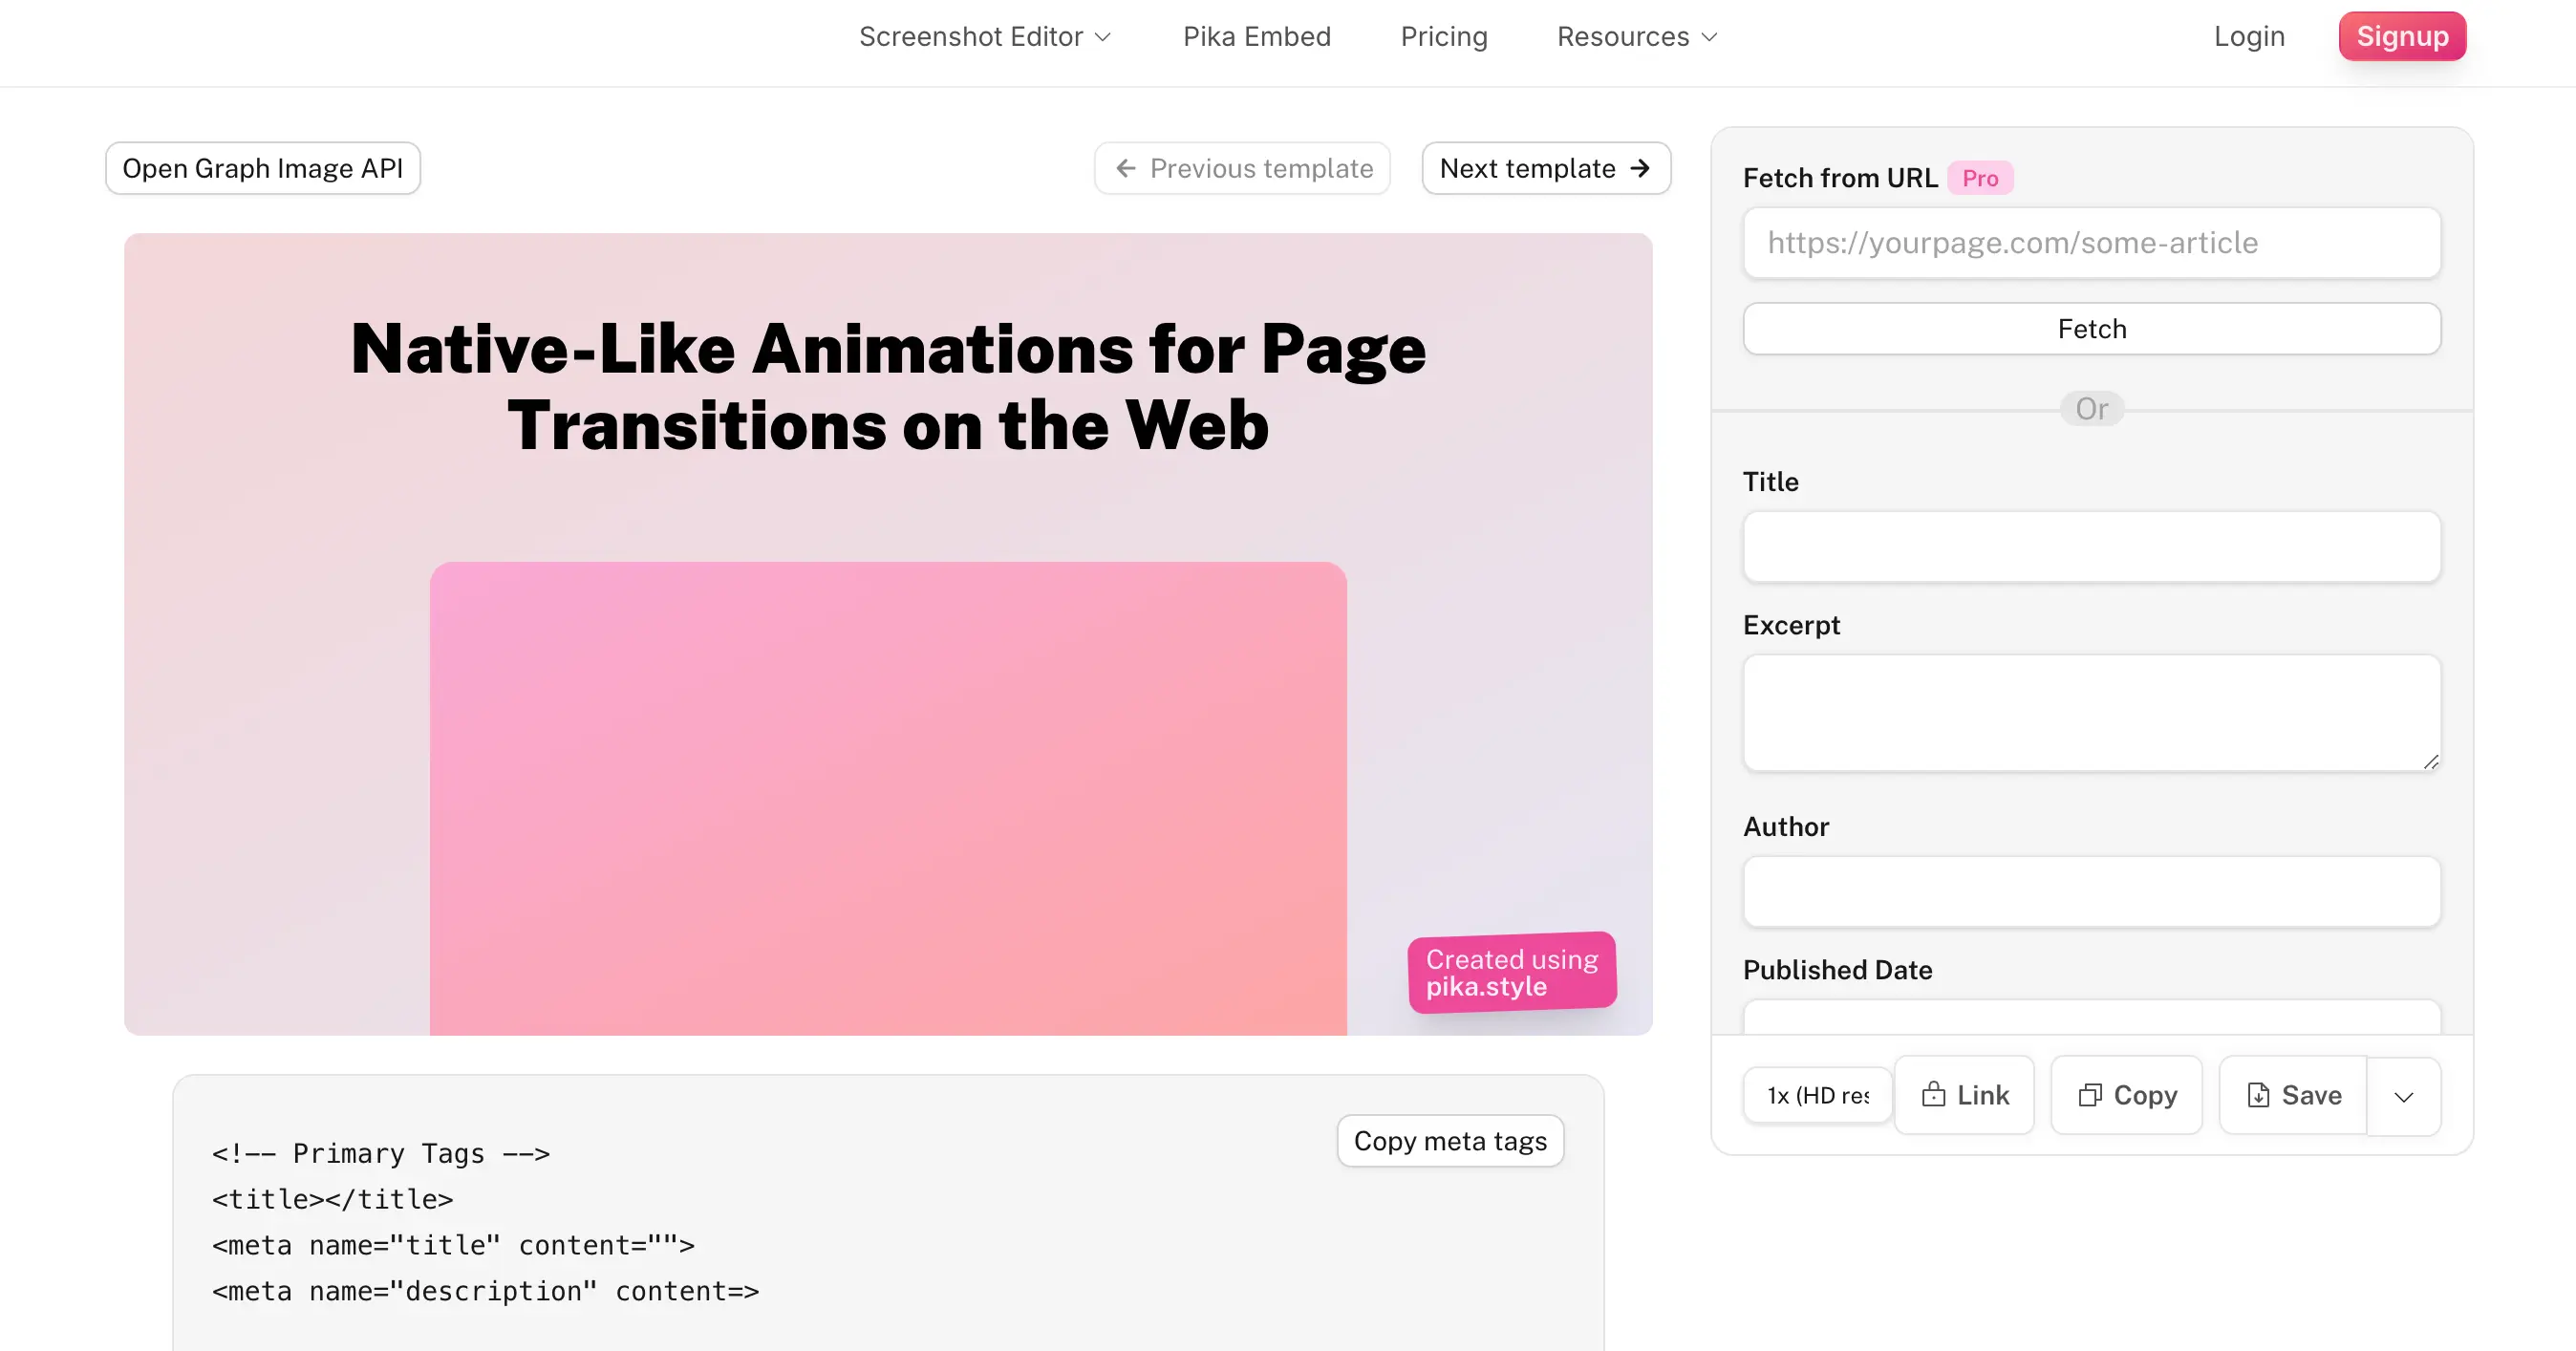Expand the Screenshot Editor menu
Image resolution: width=2576 pixels, height=1351 pixels.
(x=985, y=37)
